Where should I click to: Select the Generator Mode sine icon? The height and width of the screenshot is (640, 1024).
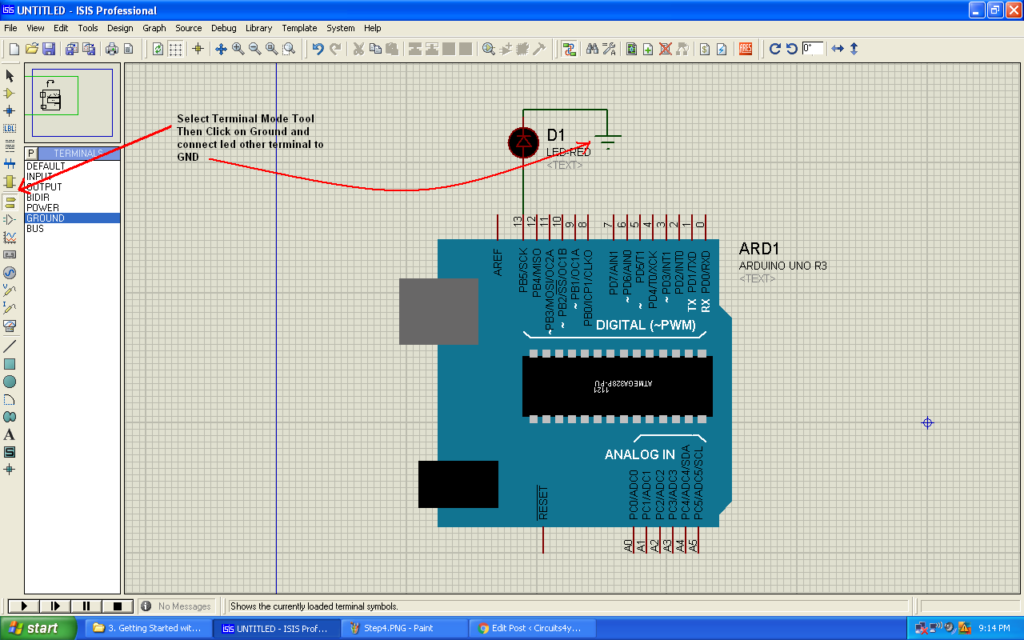[9, 272]
